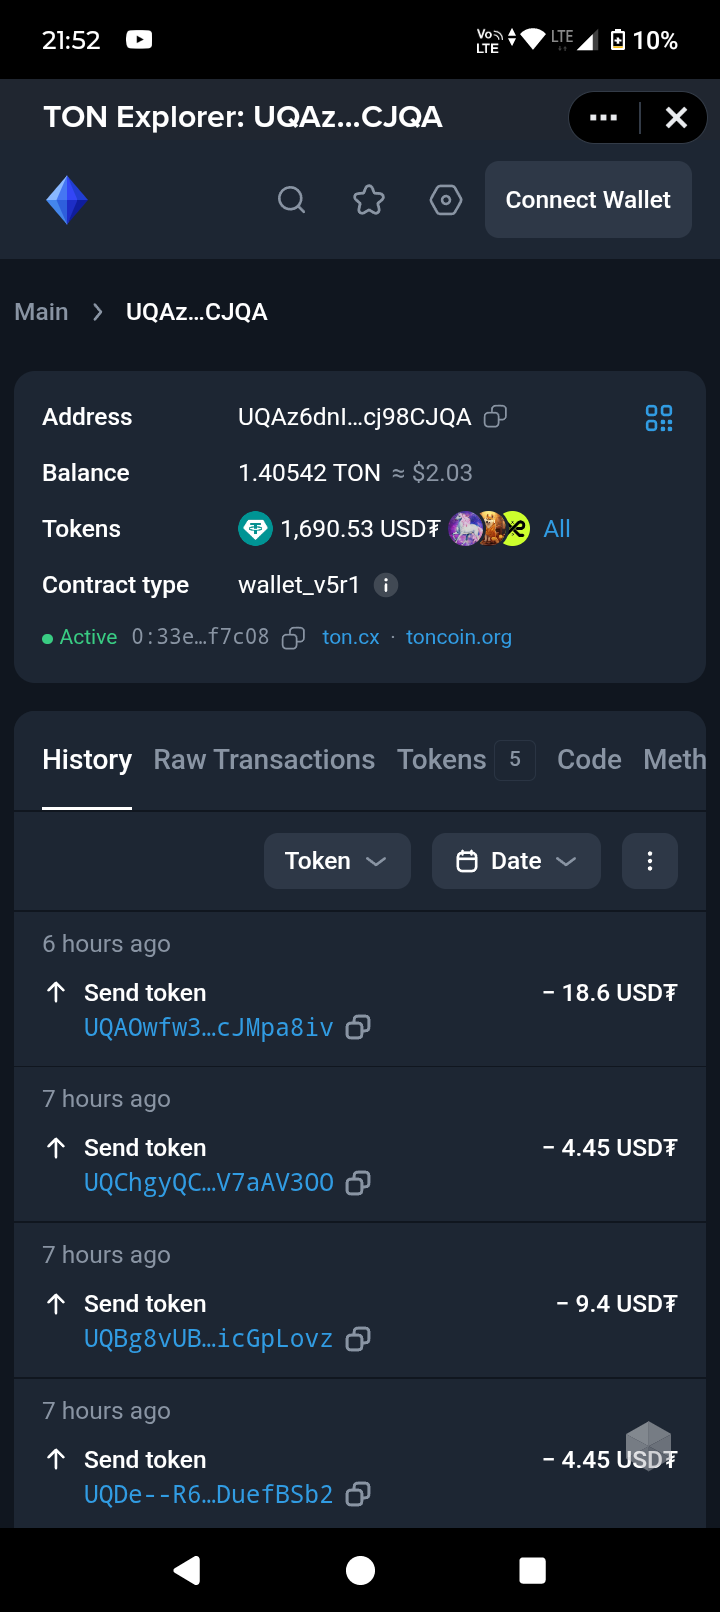The width and height of the screenshot is (720, 1612).
Task: Open the Date filter dropdown
Action: [516, 861]
